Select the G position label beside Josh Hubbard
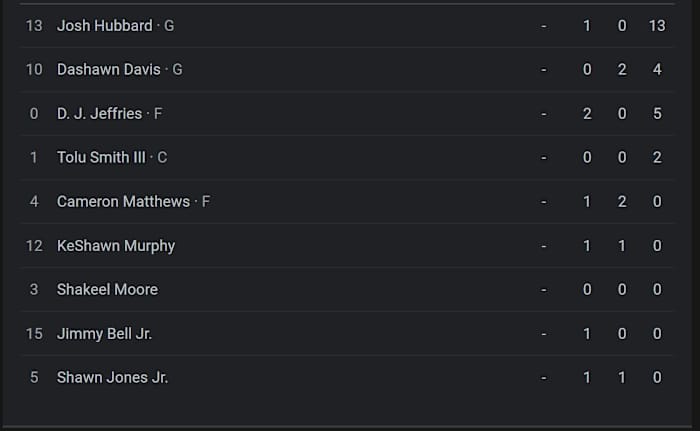This screenshot has height=431, width=700. [169, 25]
